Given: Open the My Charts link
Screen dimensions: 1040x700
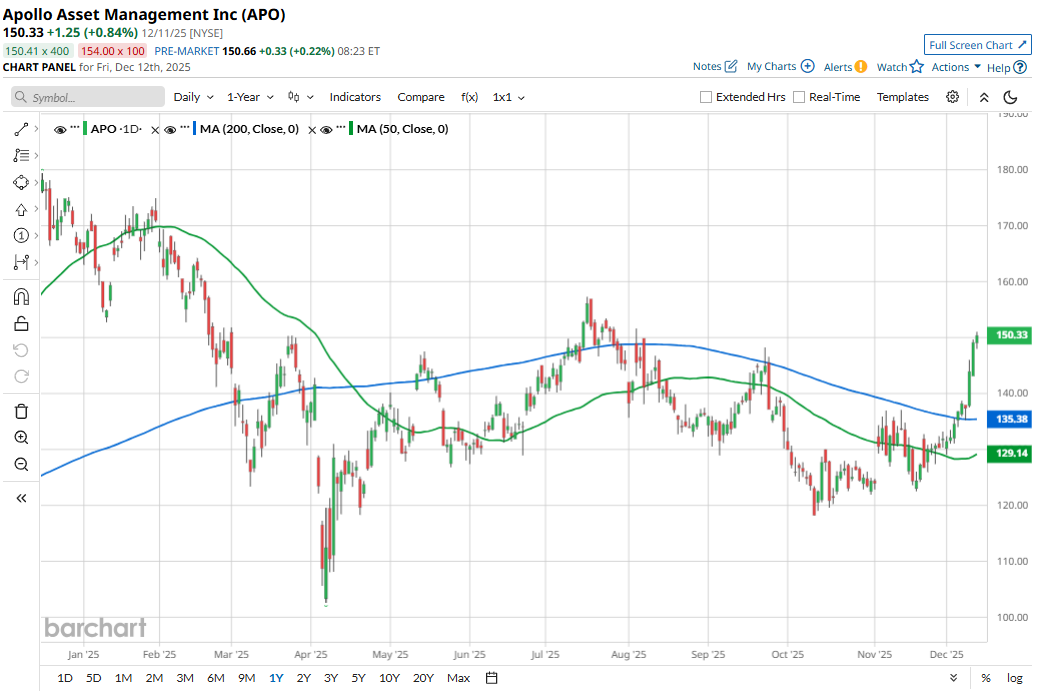Looking at the screenshot, I should tap(780, 67).
